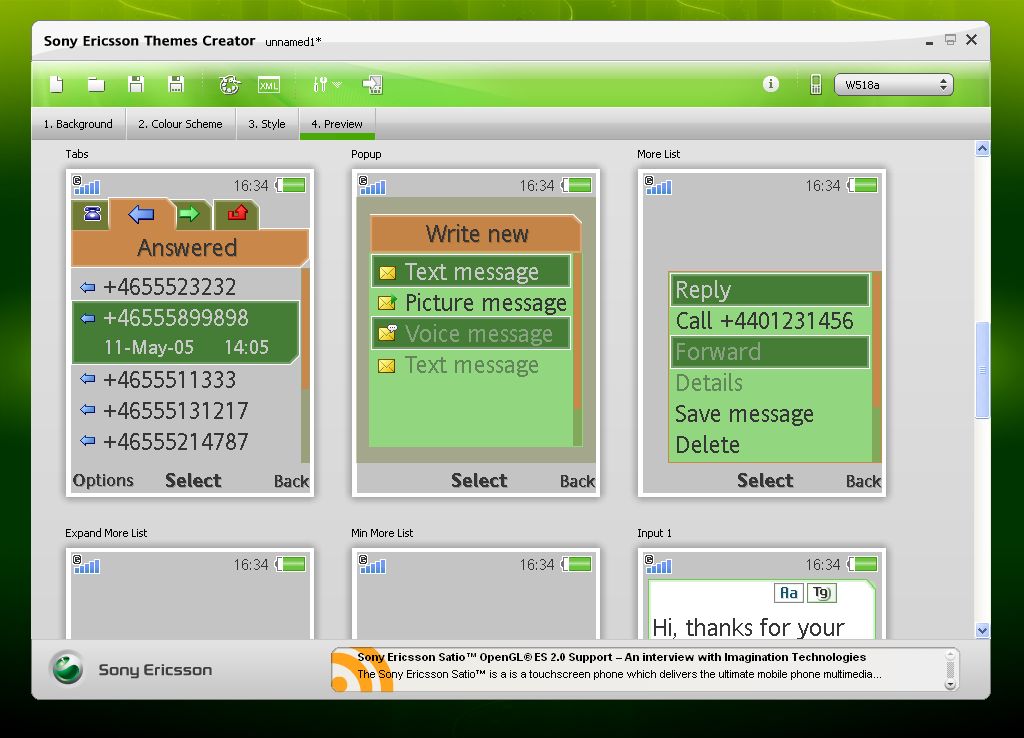The width and height of the screenshot is (1024, 738).
Task: Click 'Save message' entry
Action: [x=744, y=414]
